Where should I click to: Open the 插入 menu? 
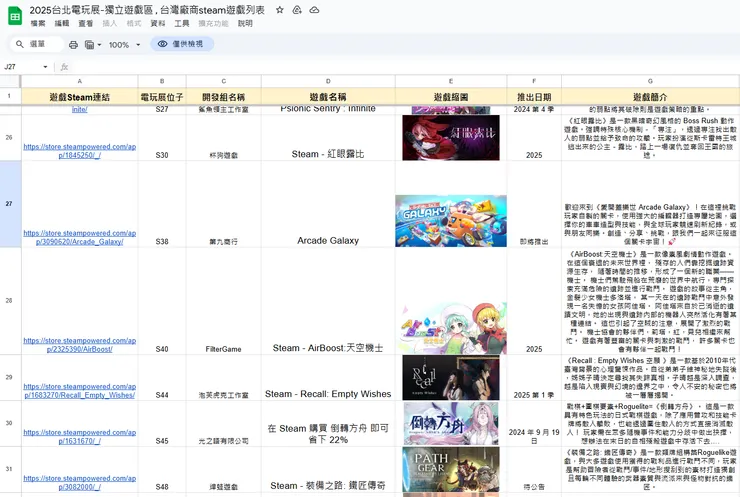pos(109,24)
